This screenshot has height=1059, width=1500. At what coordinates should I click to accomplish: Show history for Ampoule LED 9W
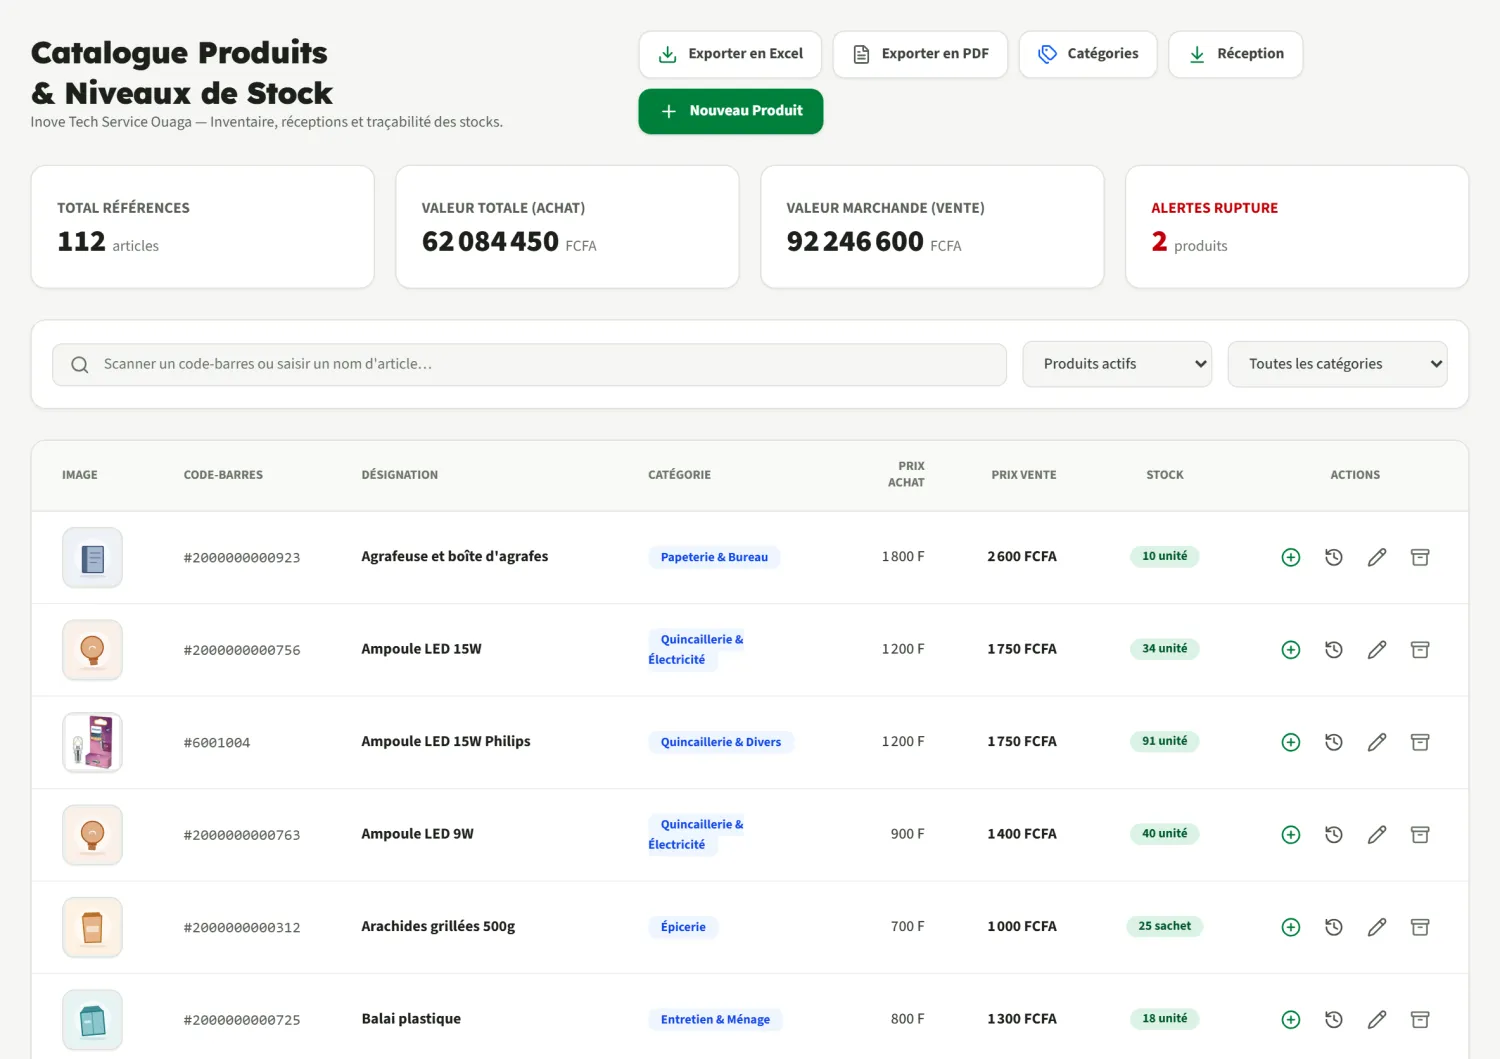pyautogui.click(x=1334, y=834)
